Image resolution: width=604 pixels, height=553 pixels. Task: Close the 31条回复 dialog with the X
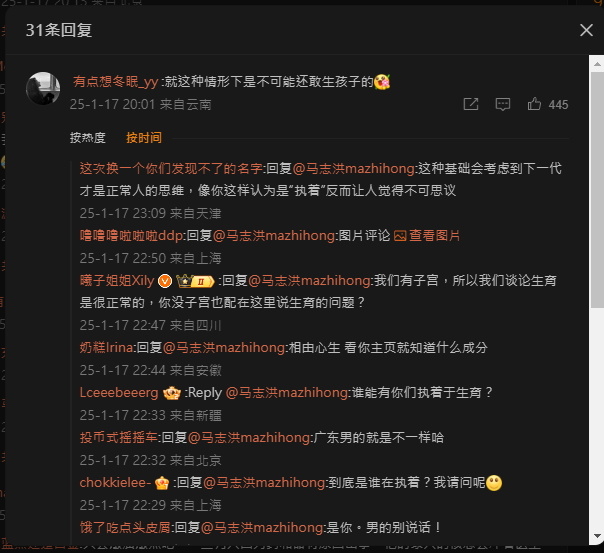(586, 30)
